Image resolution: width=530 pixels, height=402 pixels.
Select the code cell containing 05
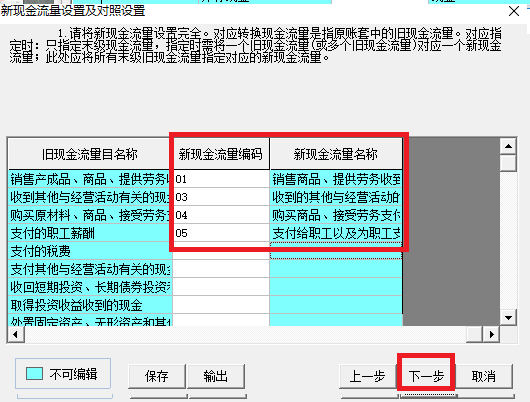[221, 233]
